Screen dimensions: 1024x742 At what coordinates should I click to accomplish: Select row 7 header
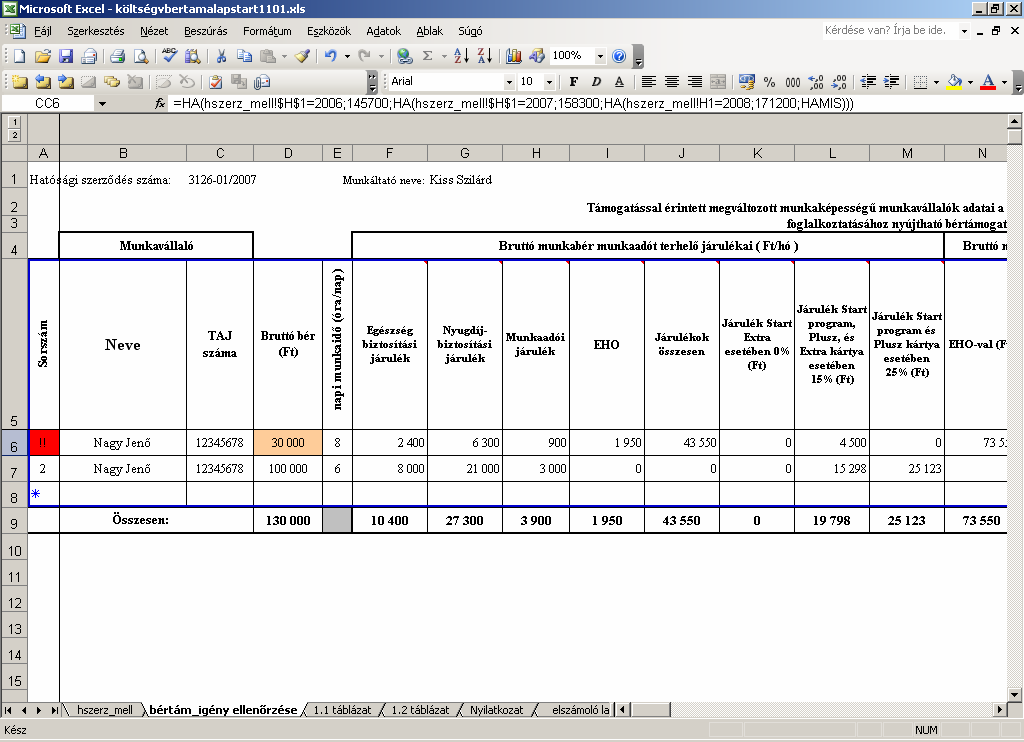[x=14, y=469]
